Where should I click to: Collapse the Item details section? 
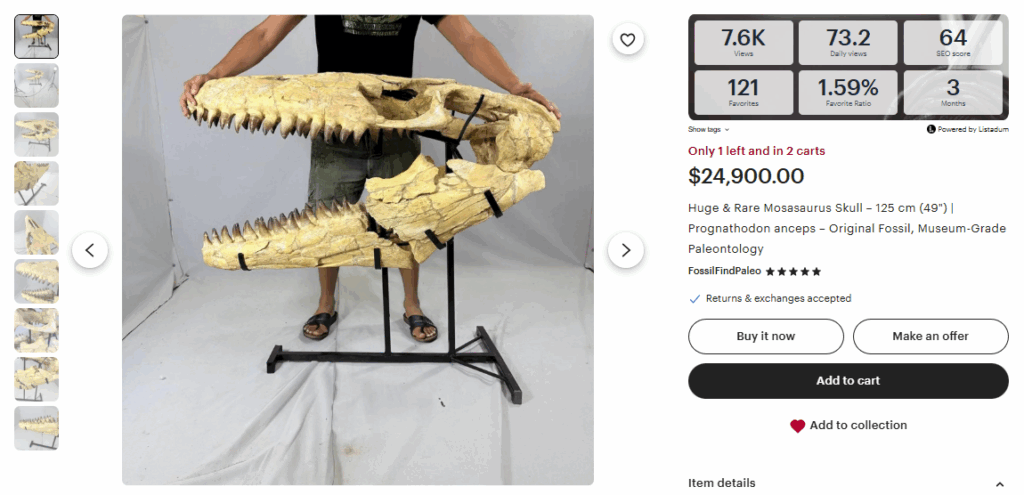click(x=1000, y=484)
